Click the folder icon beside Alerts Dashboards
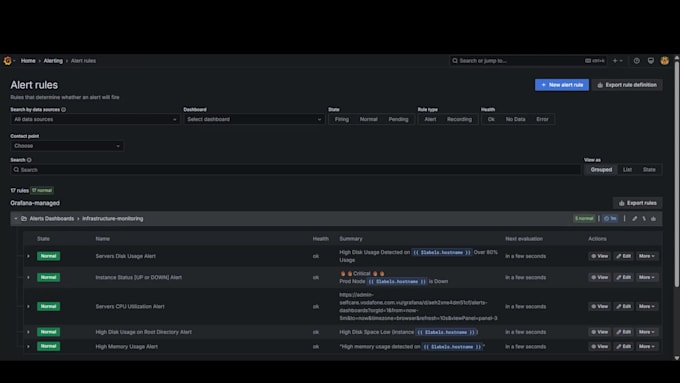Screen dimensions: 680x383 (24, 219)
